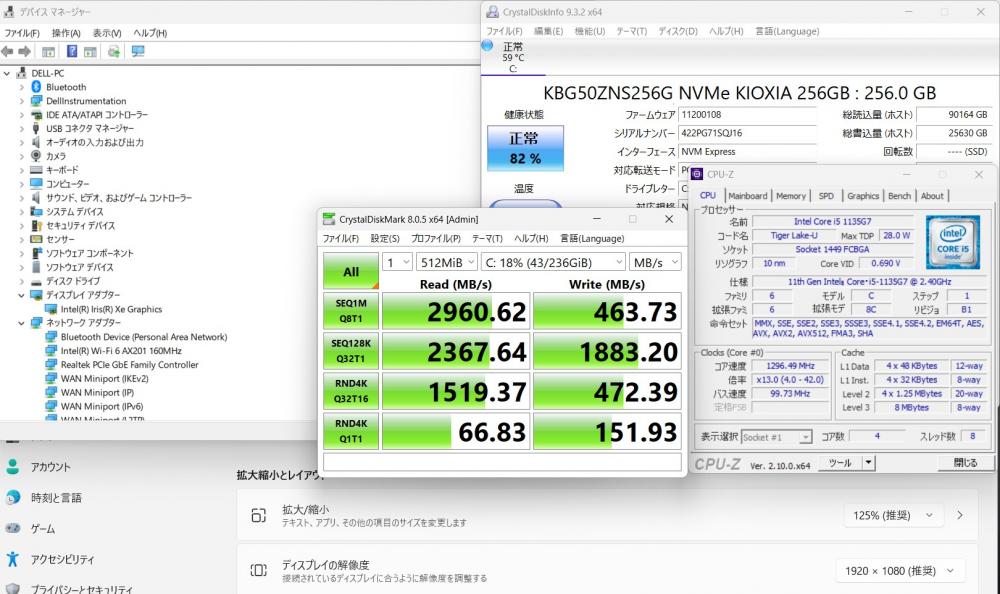Open 設定 menu in CrystalDiskMark
The width and height of the screenshot is (1000, 594).
click(385, 239)
